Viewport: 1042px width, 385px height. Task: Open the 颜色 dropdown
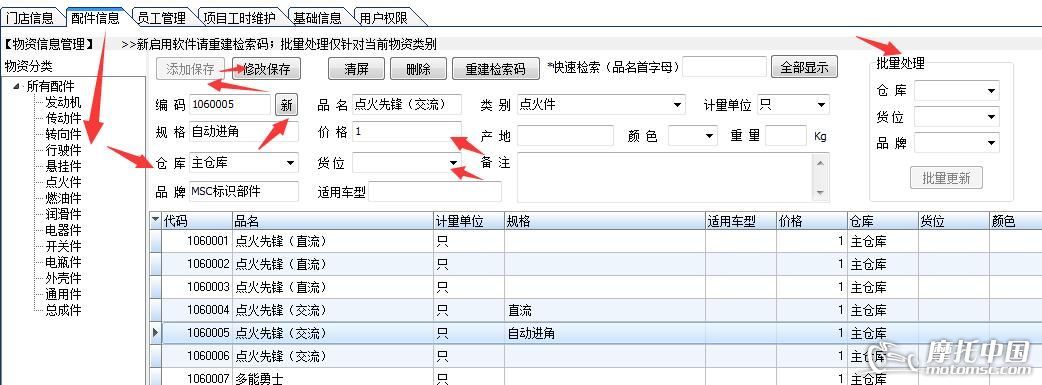pyautogui.click(x=692, y=136)
